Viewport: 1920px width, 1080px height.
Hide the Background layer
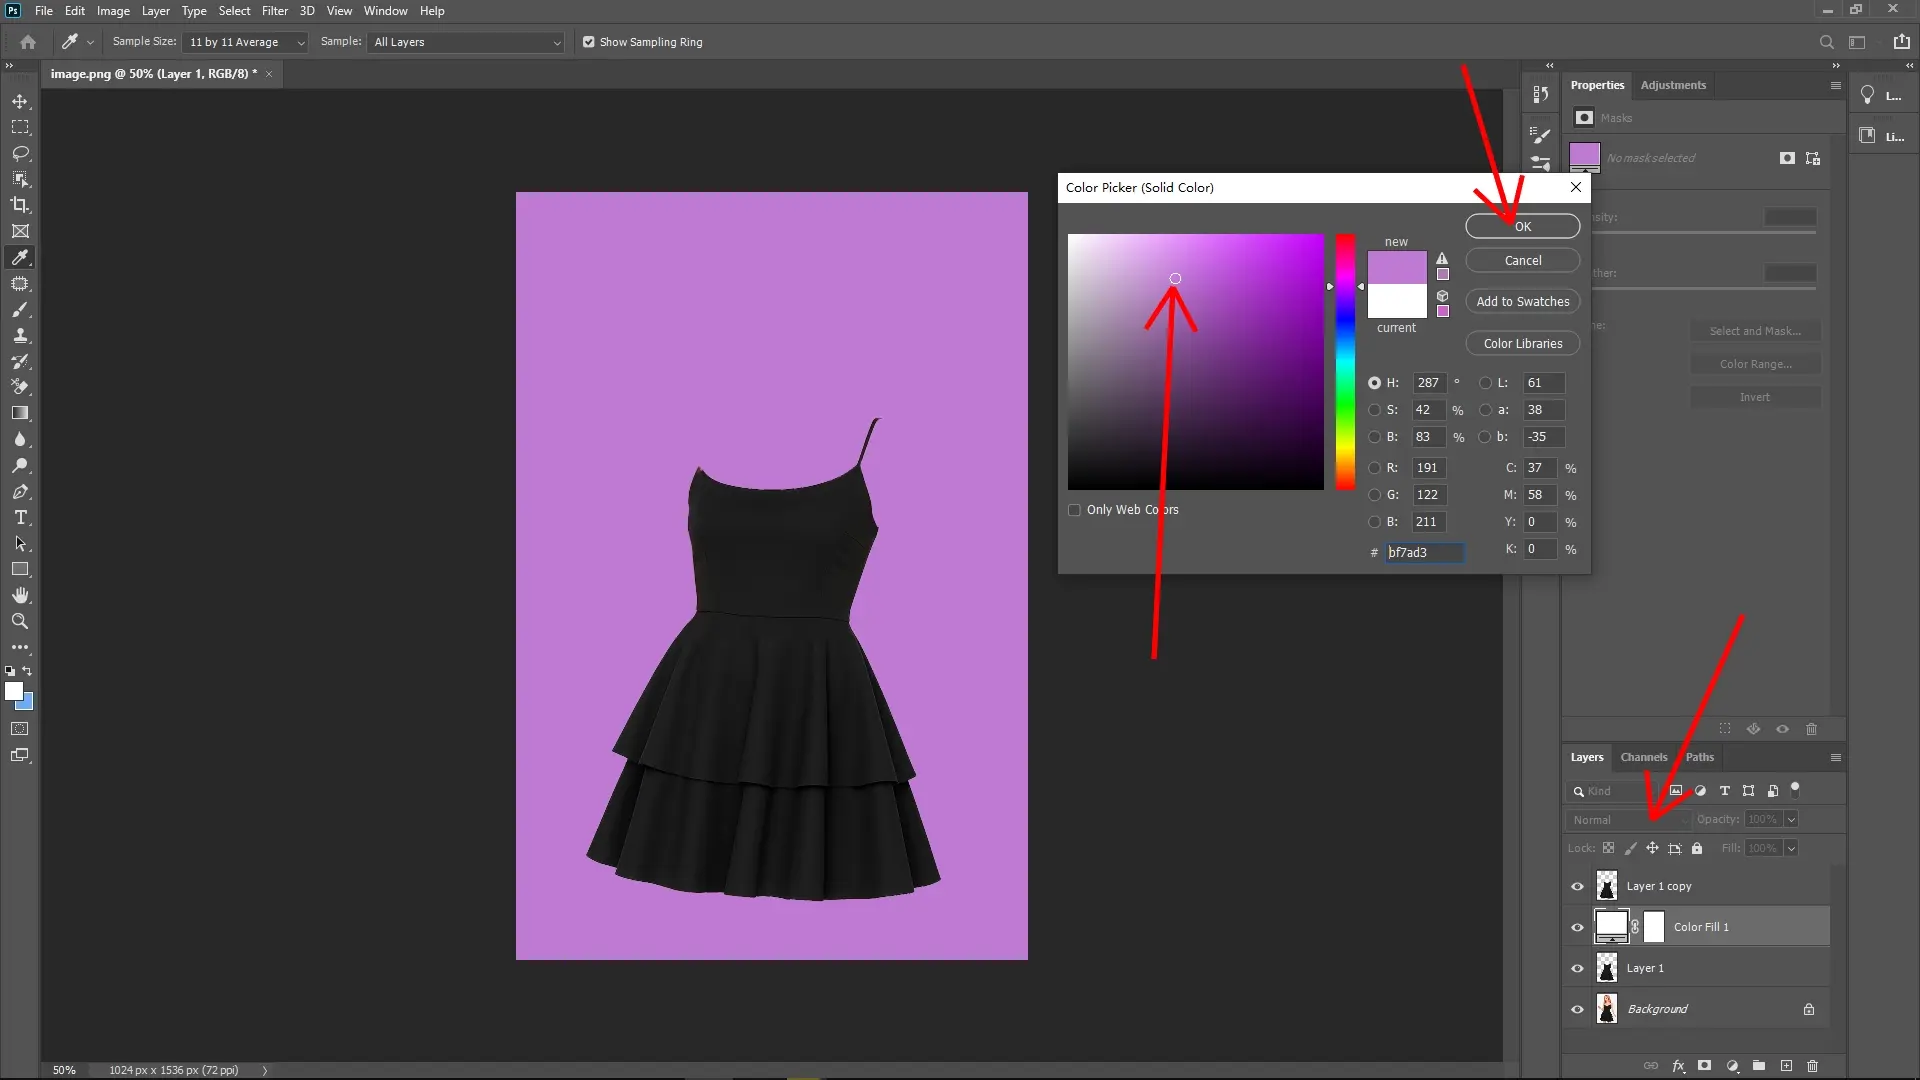point(1576,1009)
